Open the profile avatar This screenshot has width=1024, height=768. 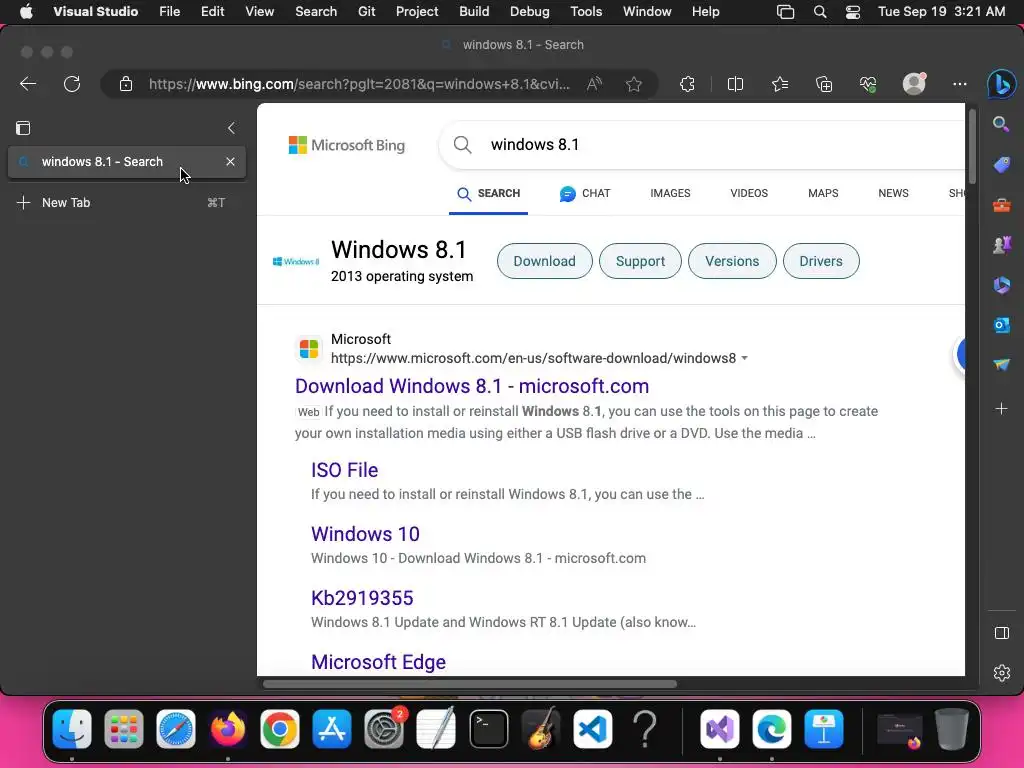coord(914,84)
